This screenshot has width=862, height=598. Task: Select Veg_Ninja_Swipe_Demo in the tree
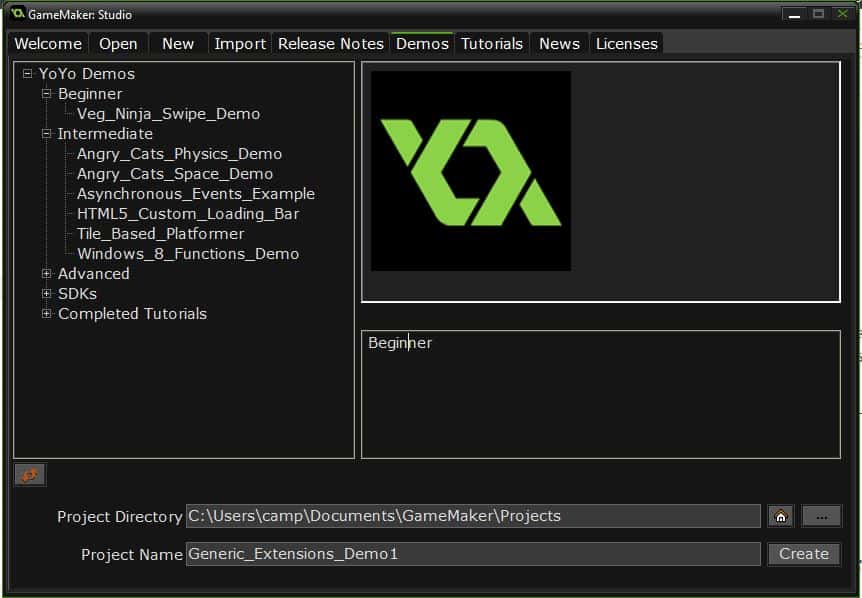(x=168, y=114)
